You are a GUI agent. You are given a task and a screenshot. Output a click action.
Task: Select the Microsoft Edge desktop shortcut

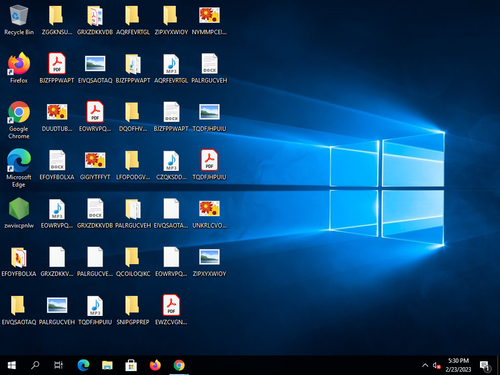tap(19, 168)
